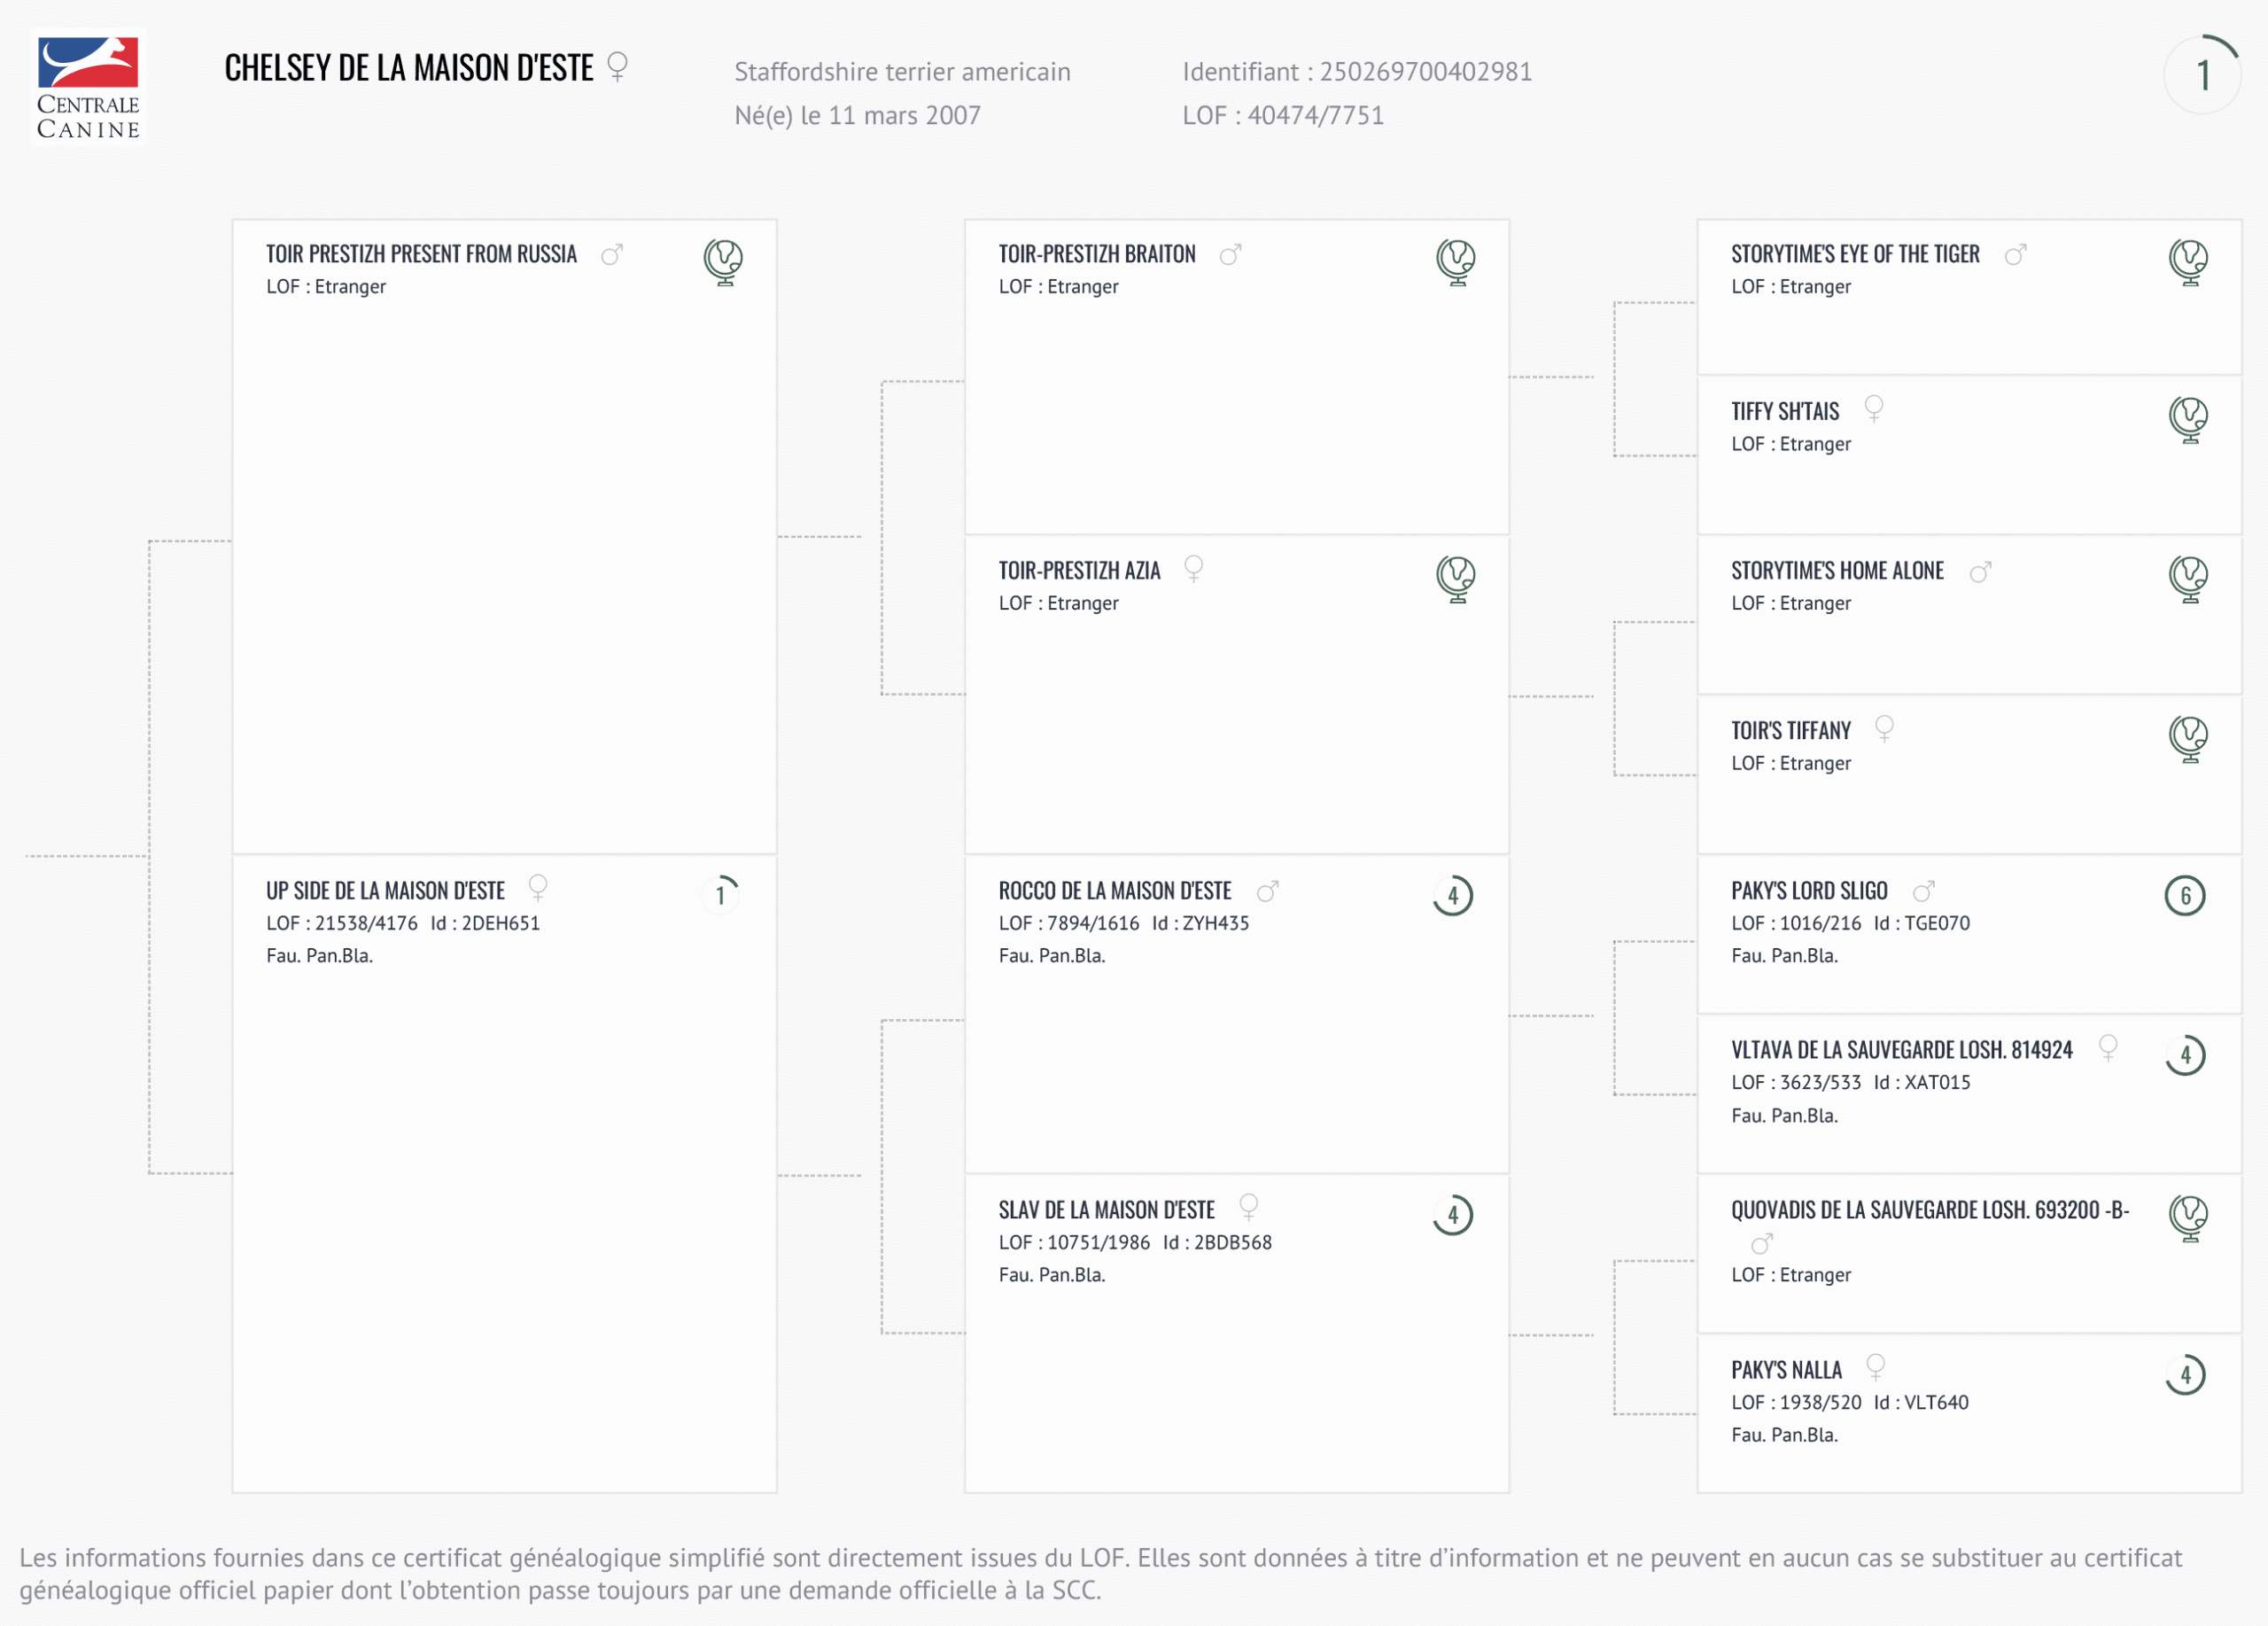Click the rating 6 badge for Paky's Lord Sligo
Viewport: 2268px width, 1626px height.
[2185, 895]
